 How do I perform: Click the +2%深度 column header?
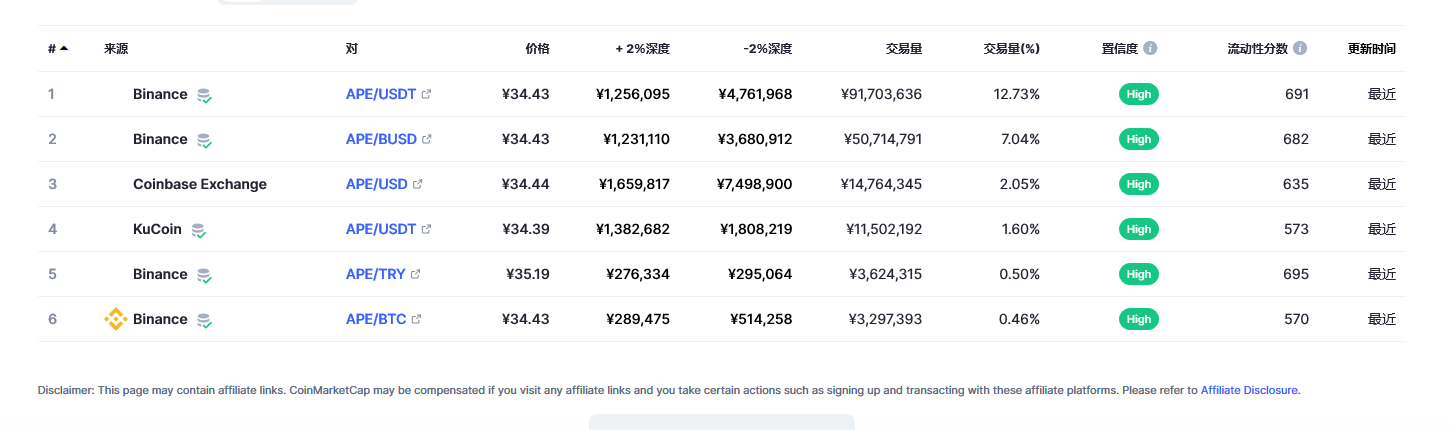click(643, 48)
